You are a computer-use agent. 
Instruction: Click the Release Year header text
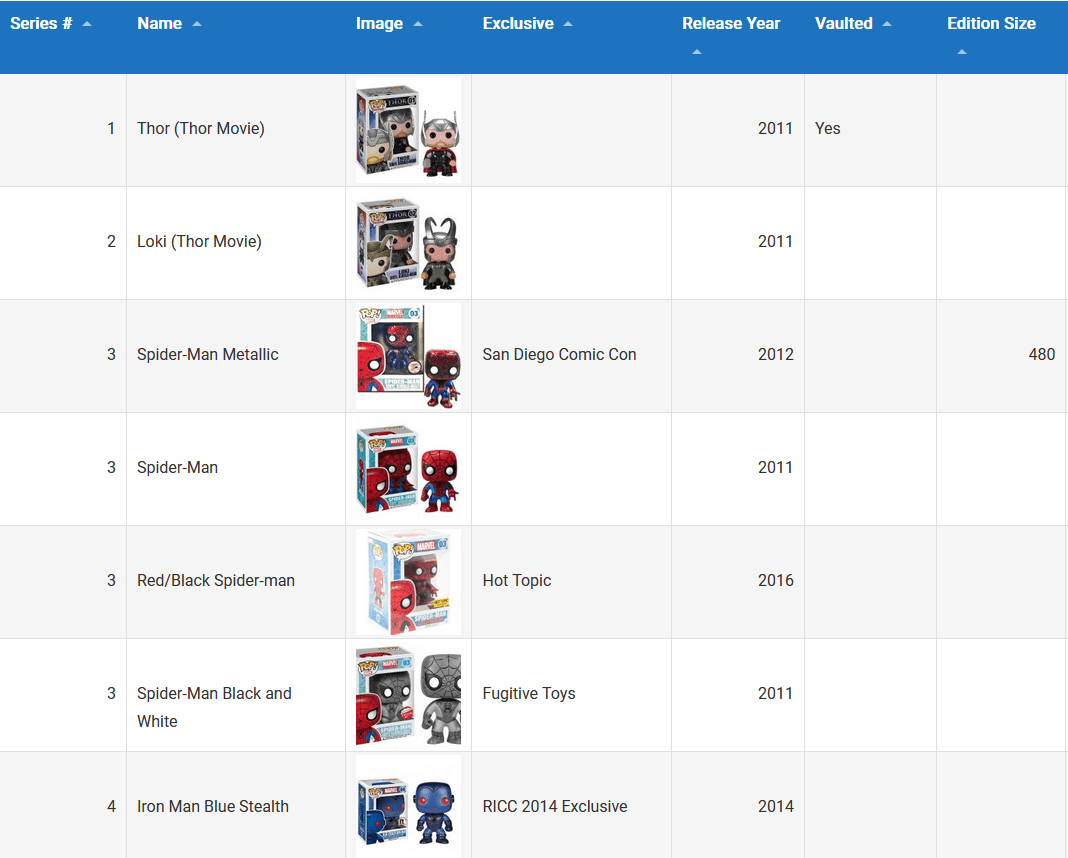(x=731, y=24)
